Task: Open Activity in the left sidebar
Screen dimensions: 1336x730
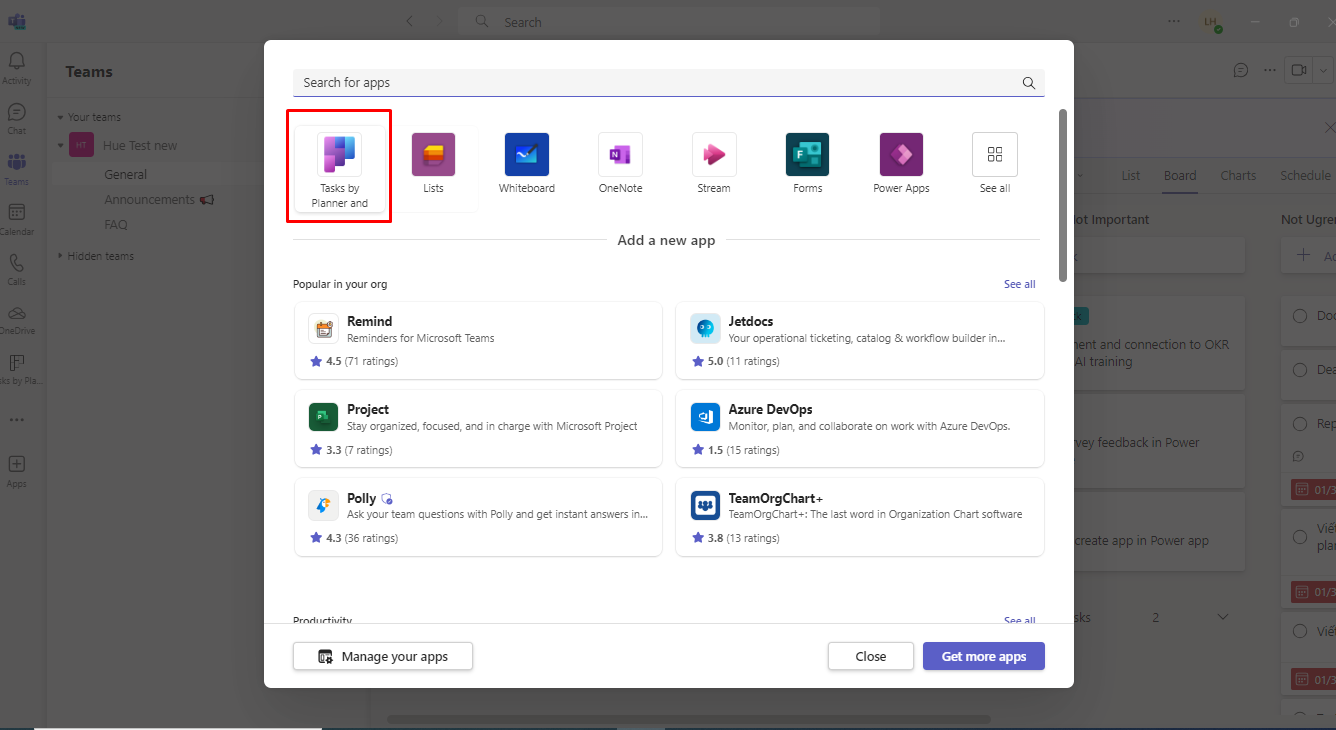Action: [x=17, y=67]
